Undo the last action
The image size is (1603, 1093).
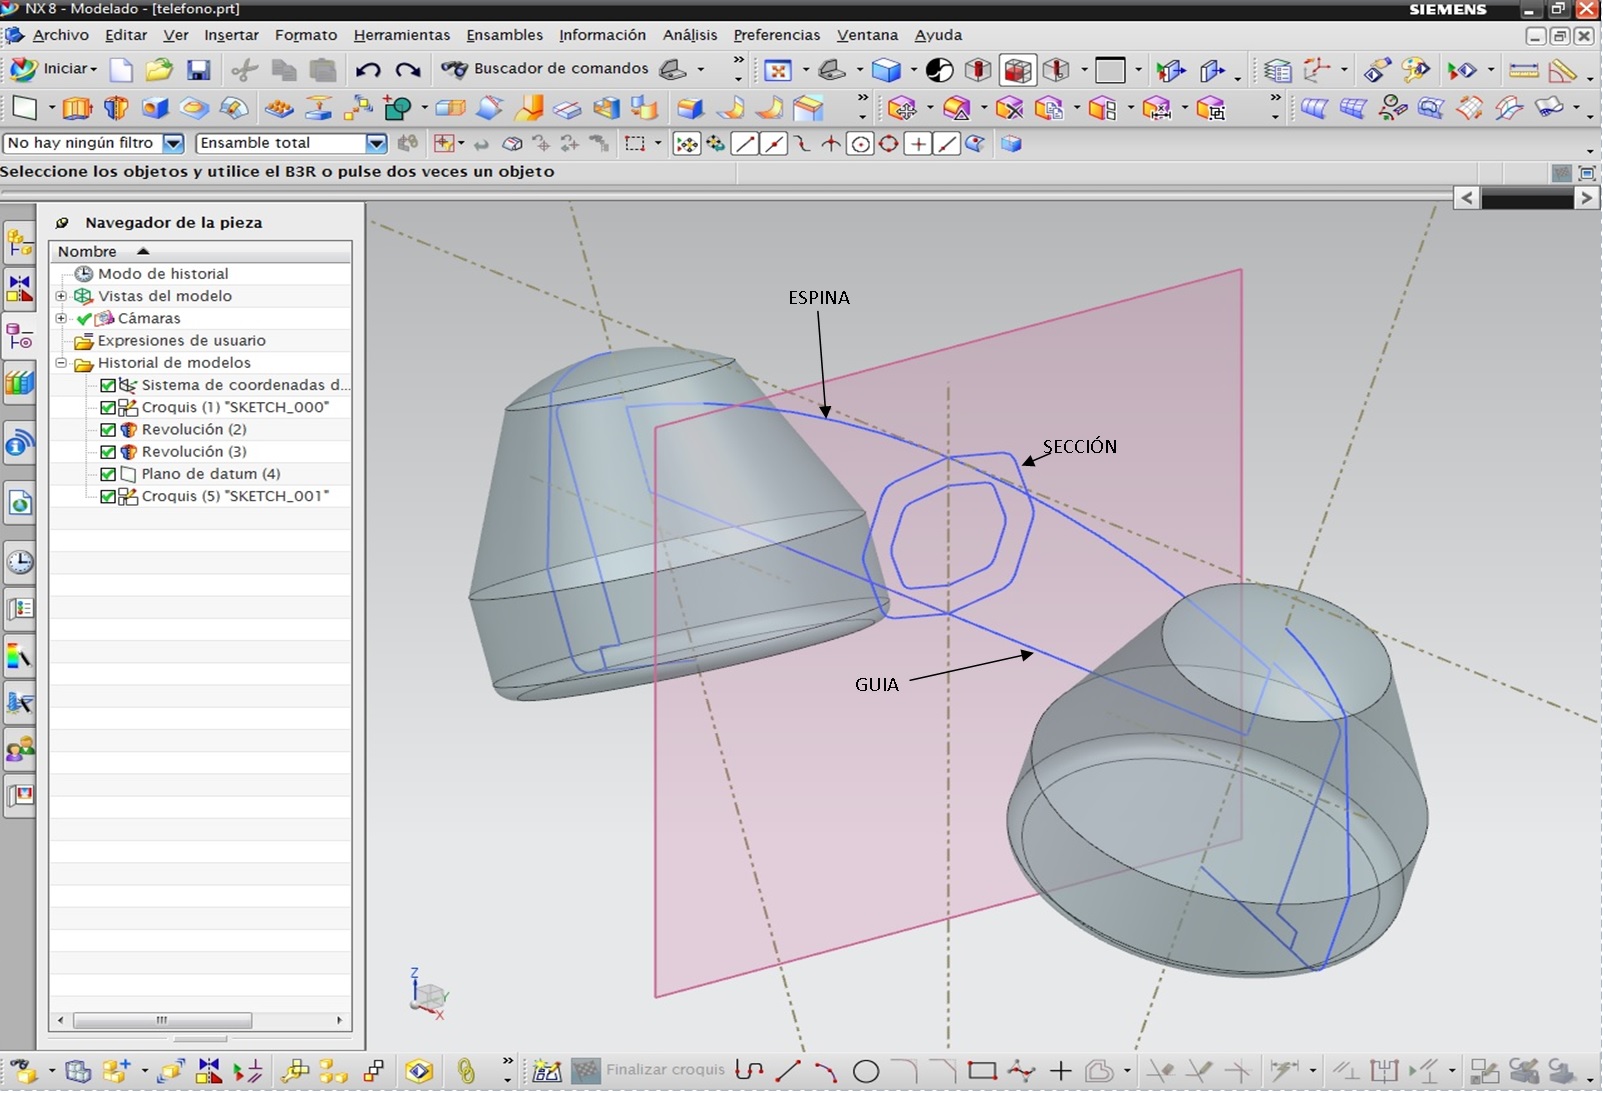(x=368, y=69)
